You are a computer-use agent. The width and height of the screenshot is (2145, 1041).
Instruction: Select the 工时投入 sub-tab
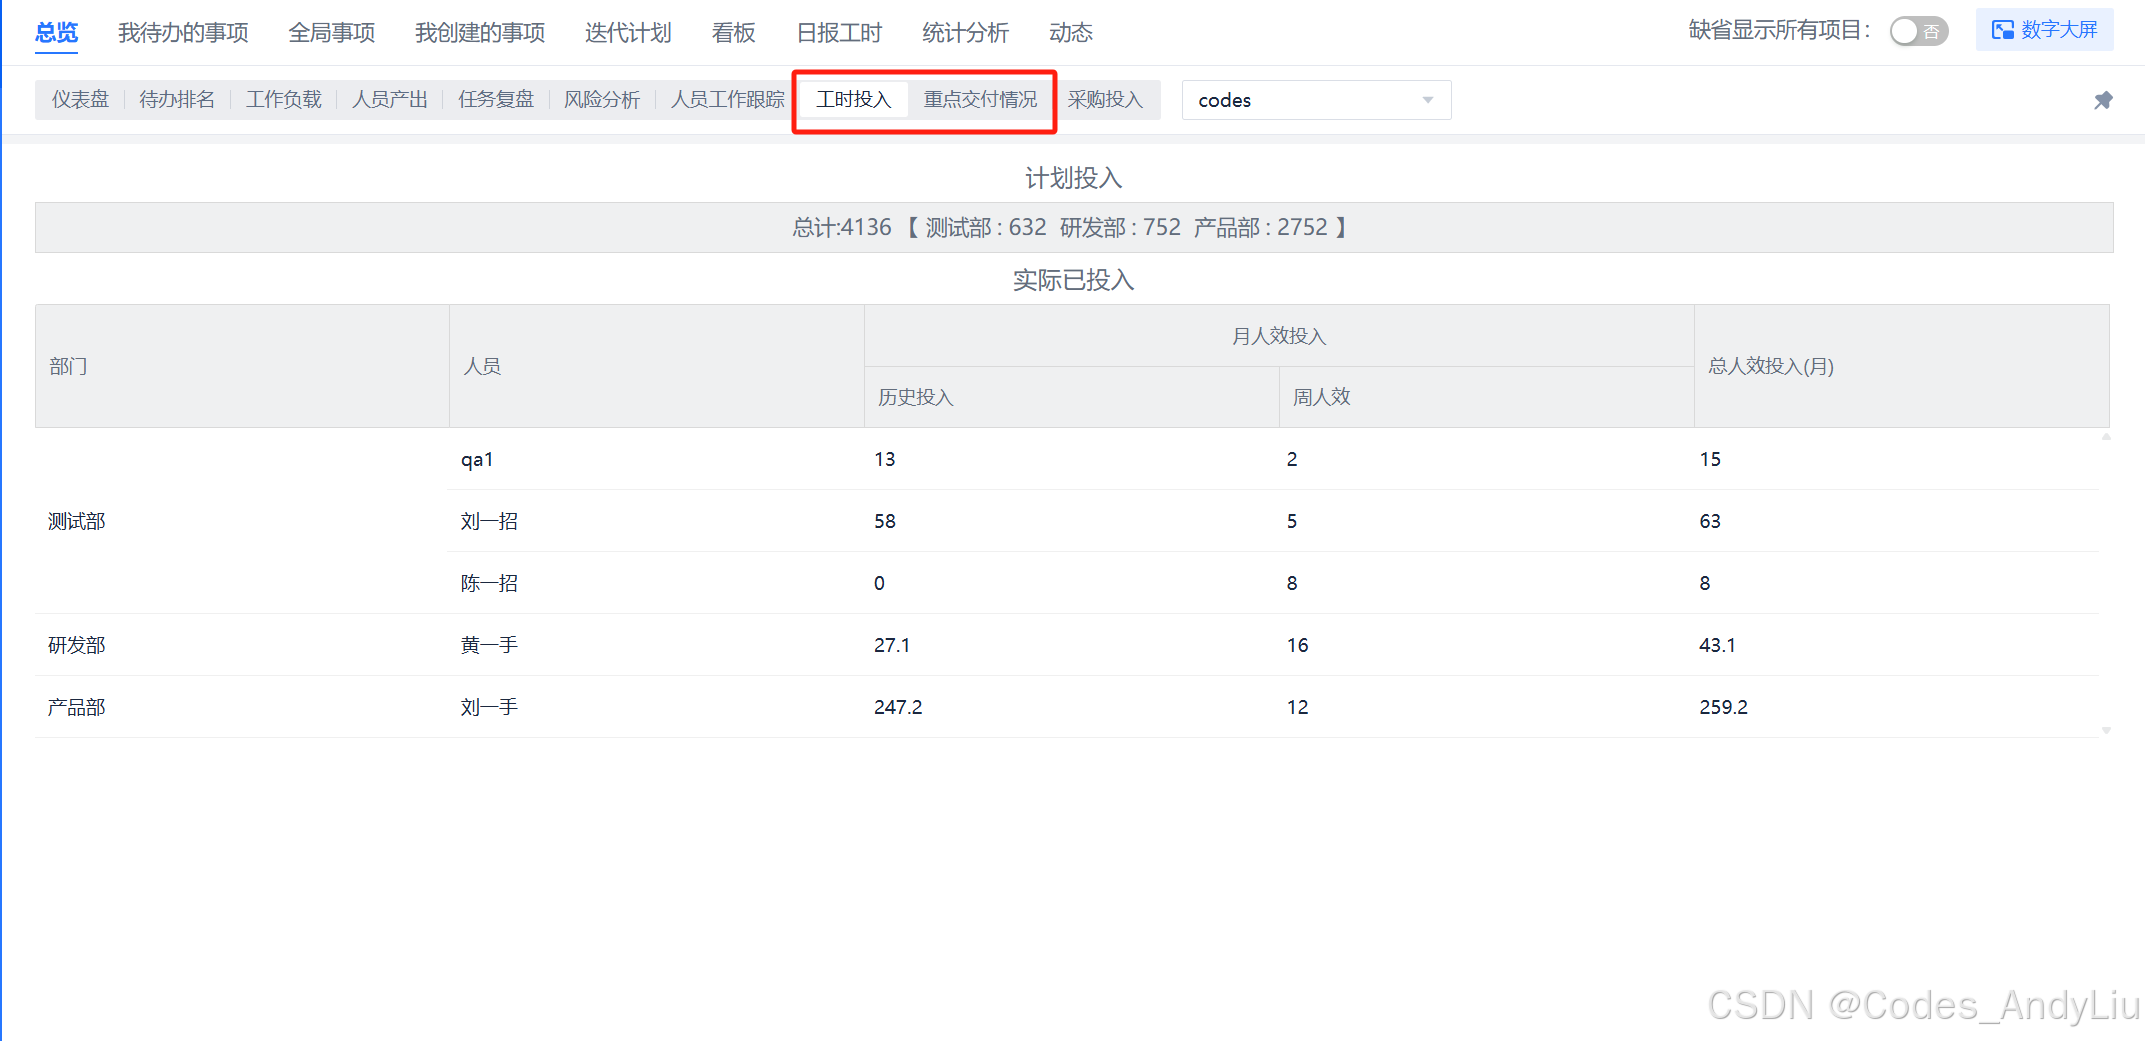coord(853,100)
